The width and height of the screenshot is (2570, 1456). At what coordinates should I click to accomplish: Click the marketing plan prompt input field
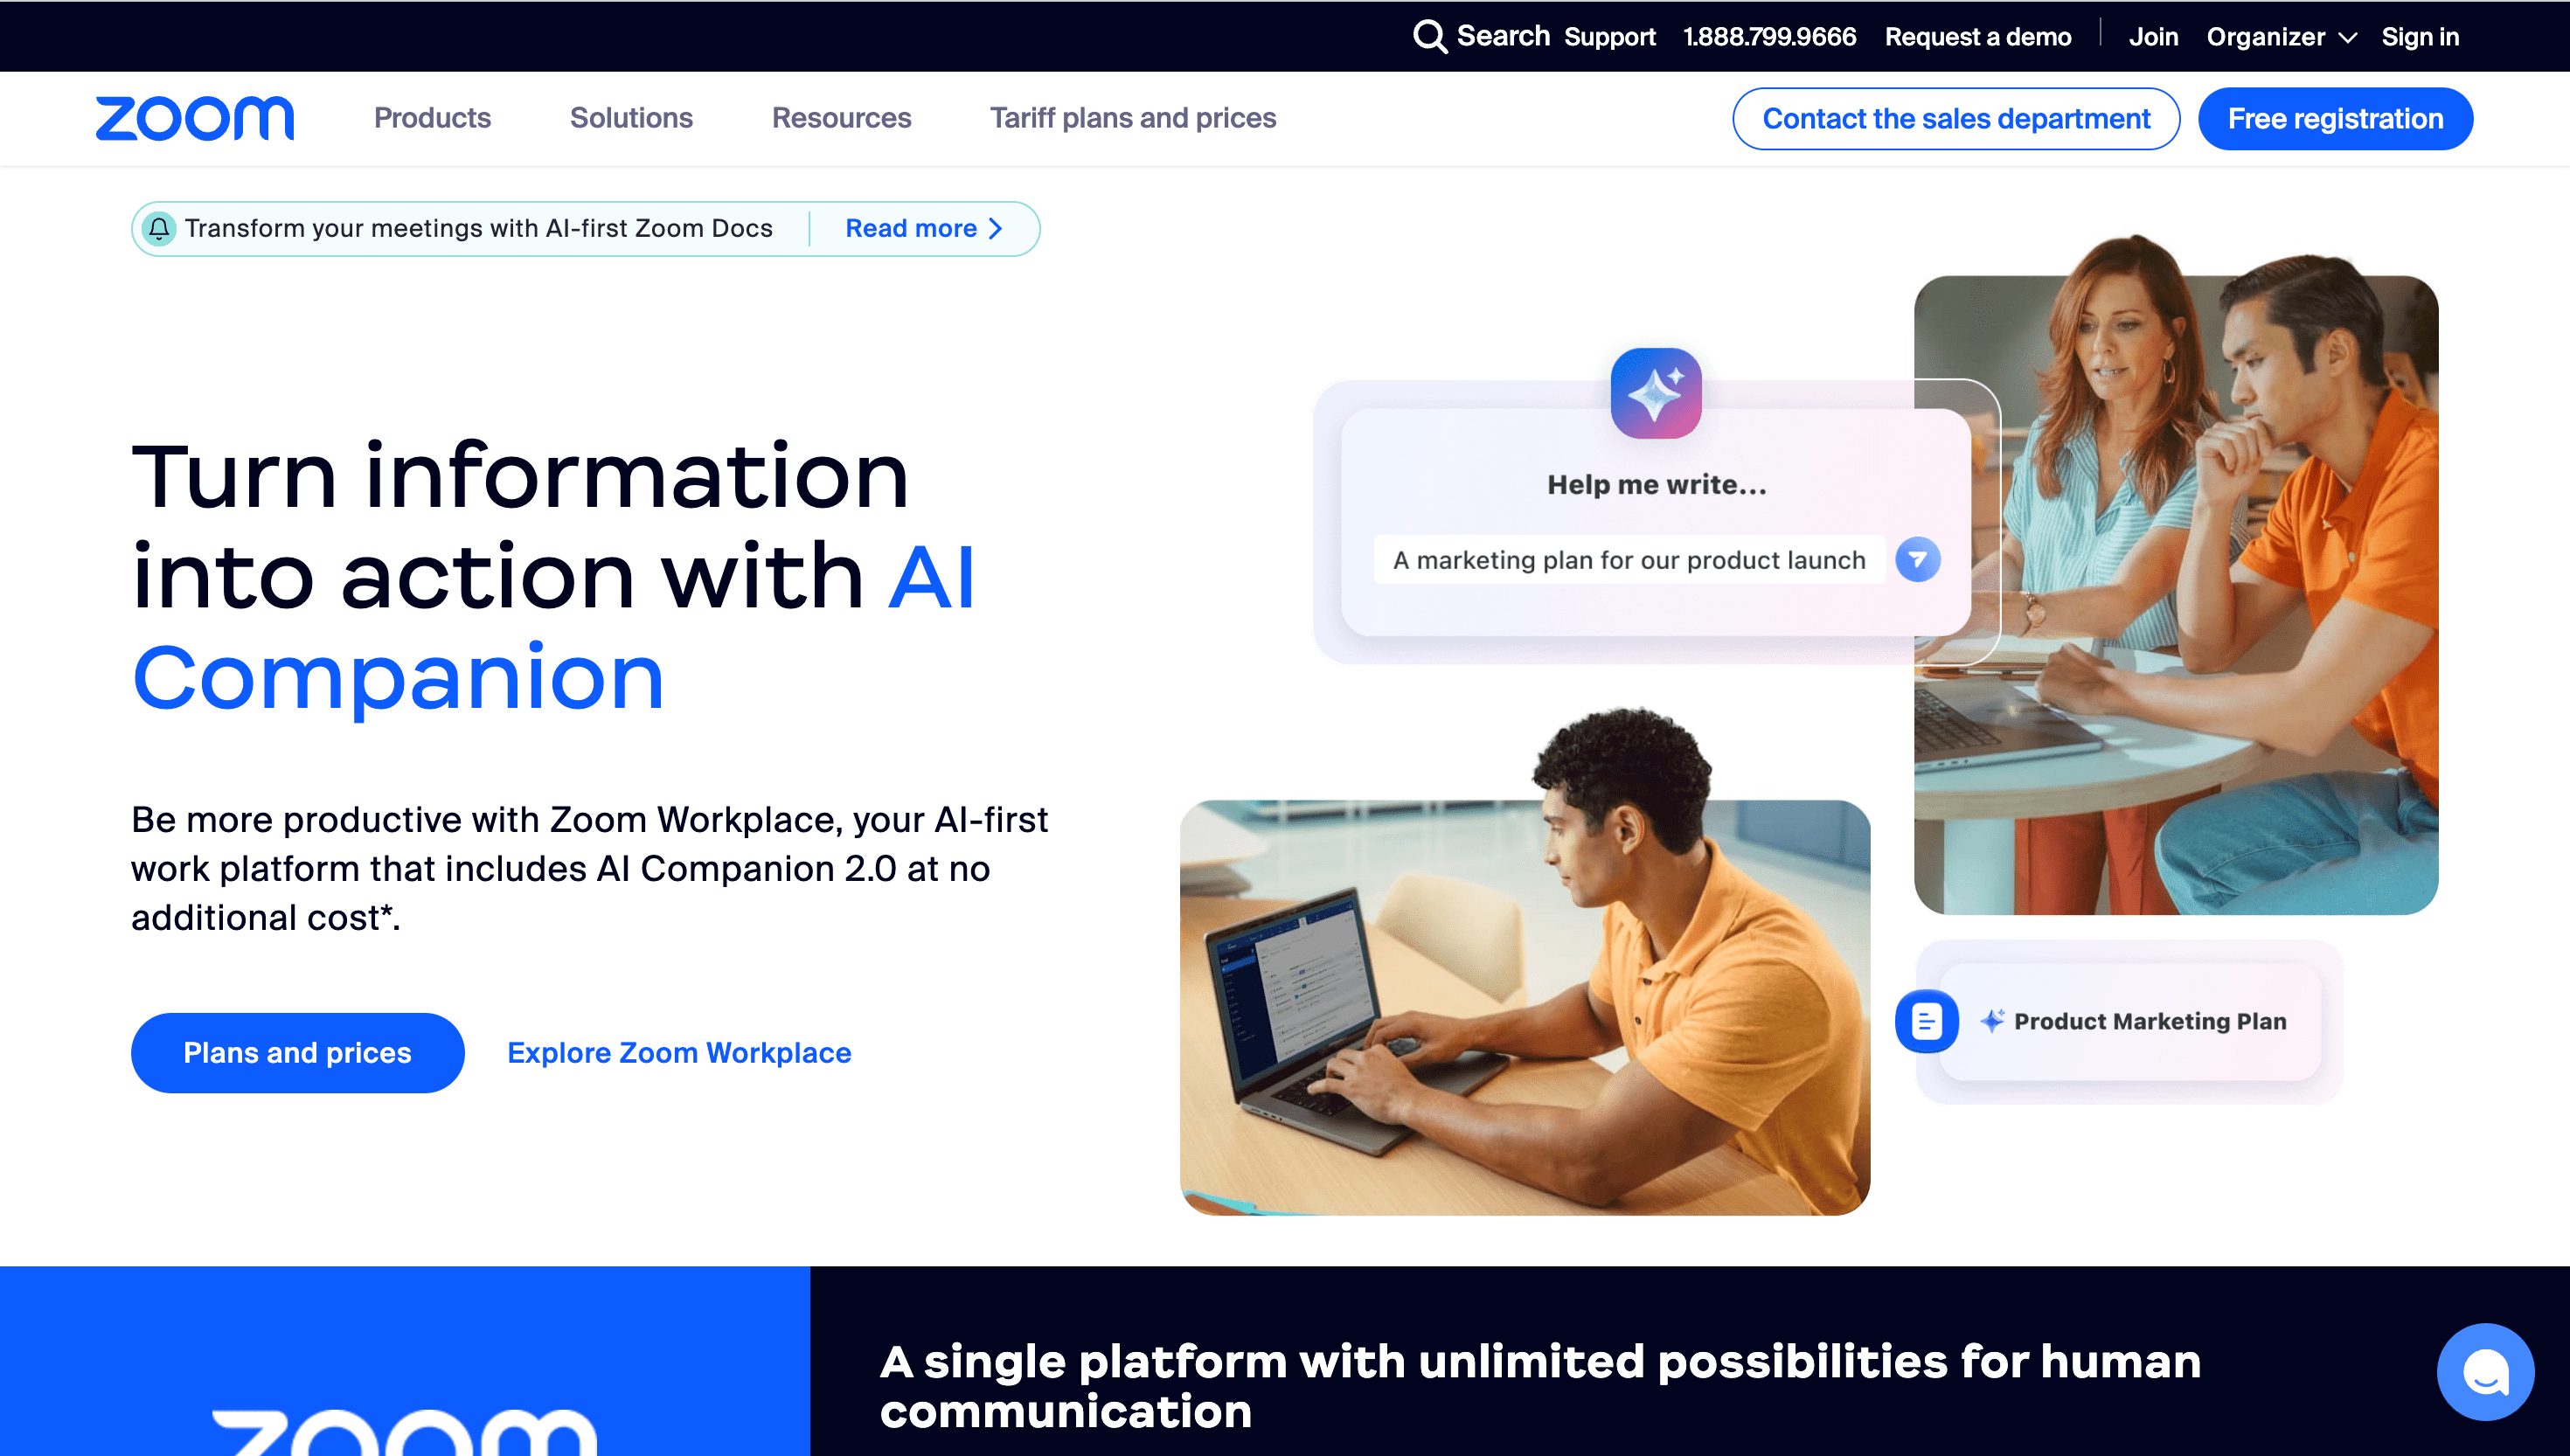click(x=1630, y=560)
